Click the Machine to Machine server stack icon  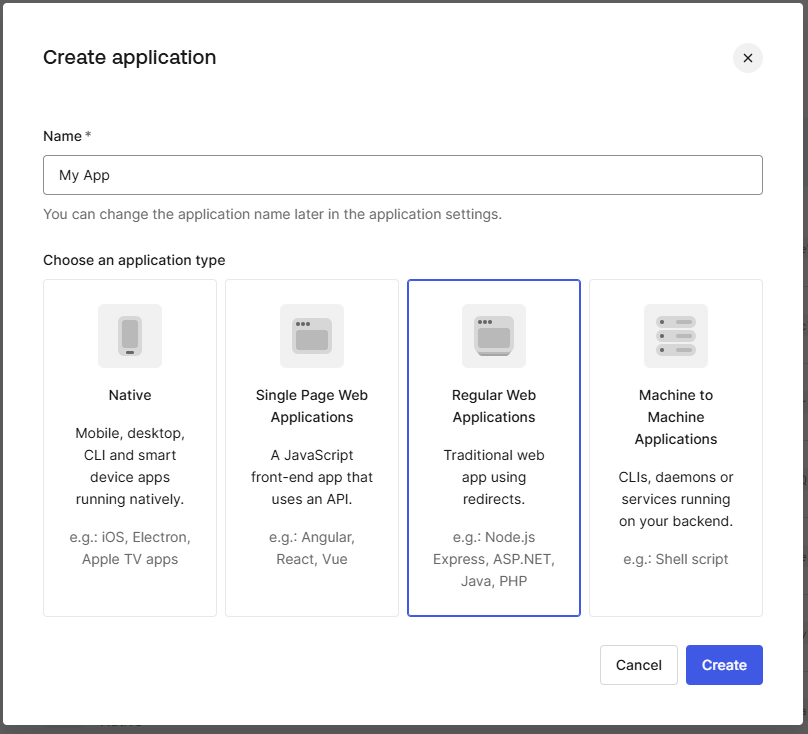(x=676, y=336)
